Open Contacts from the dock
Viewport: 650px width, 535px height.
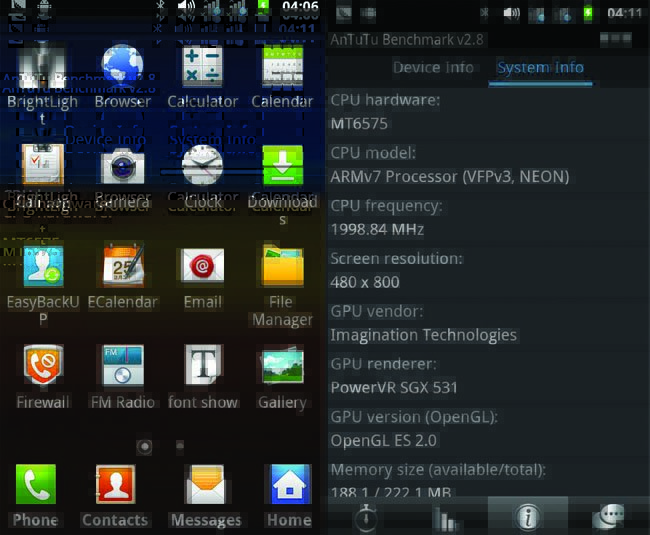[x=115, y=484]
